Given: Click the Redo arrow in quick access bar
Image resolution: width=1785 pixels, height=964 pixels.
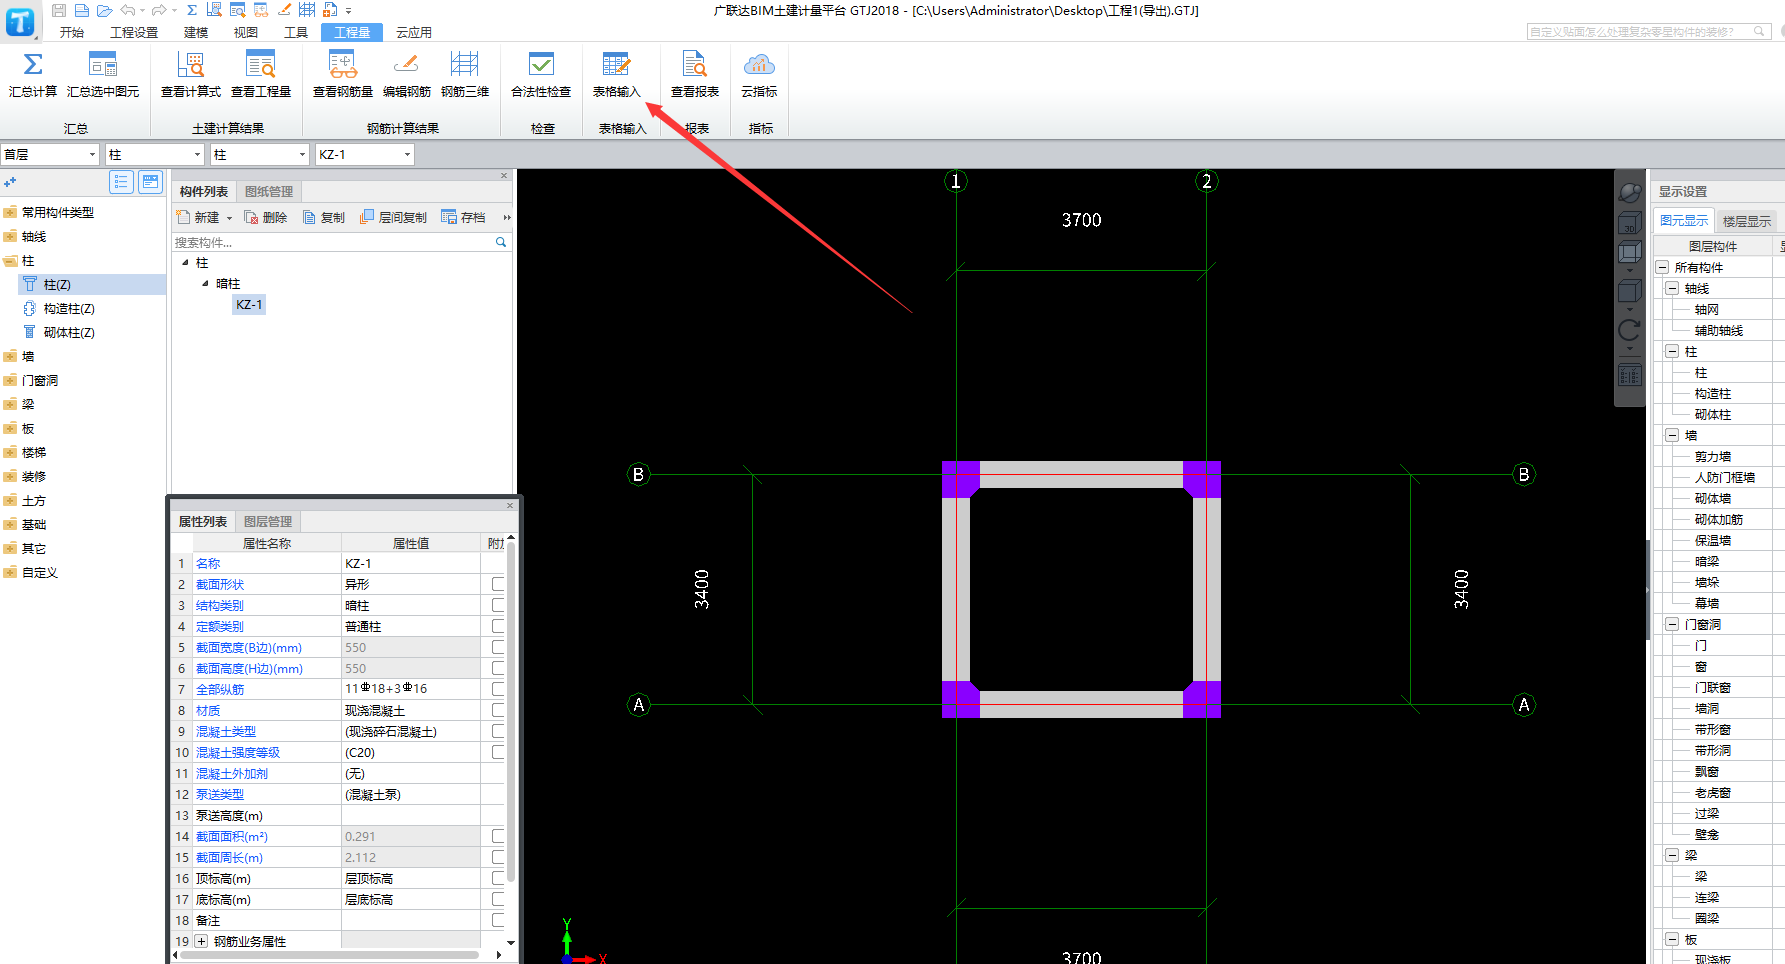Looking at the screenshot, I should coord(158,10).
